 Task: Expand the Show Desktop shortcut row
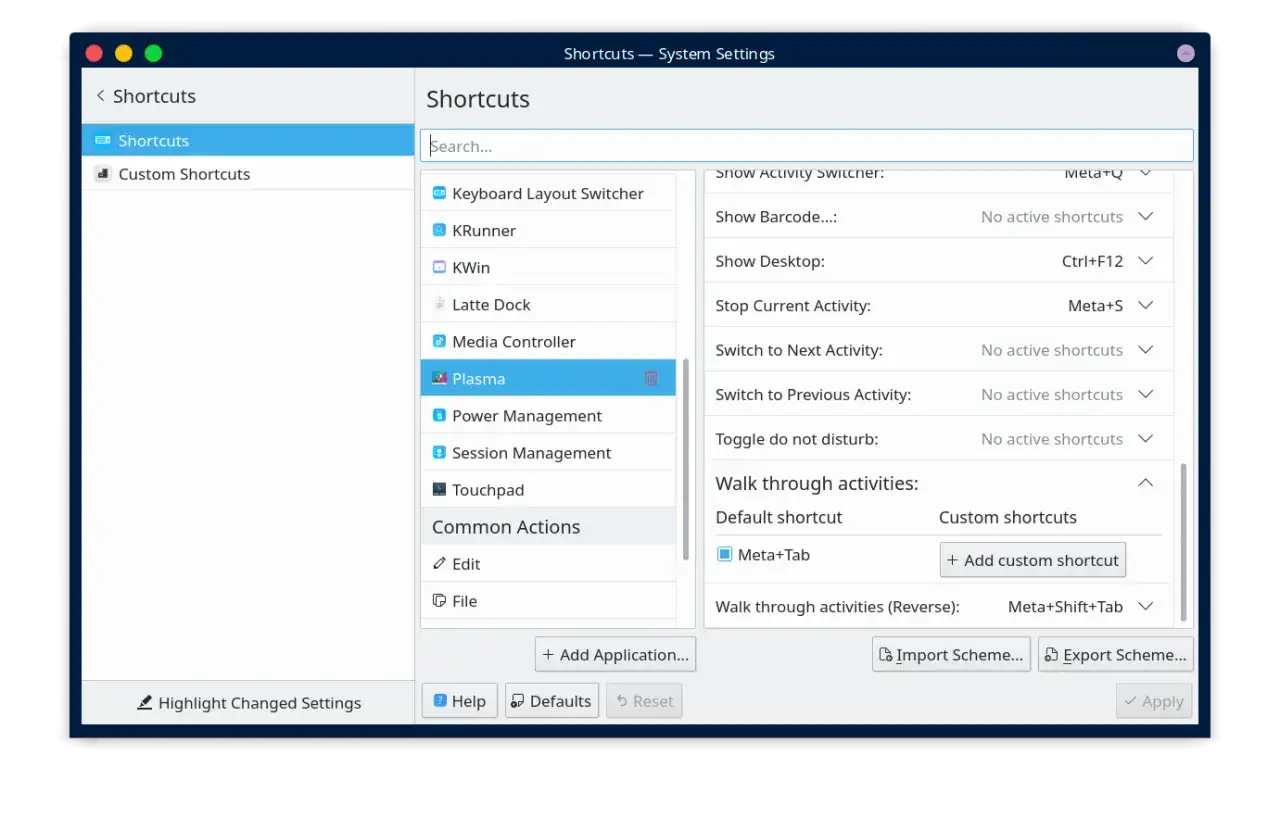1146,261
